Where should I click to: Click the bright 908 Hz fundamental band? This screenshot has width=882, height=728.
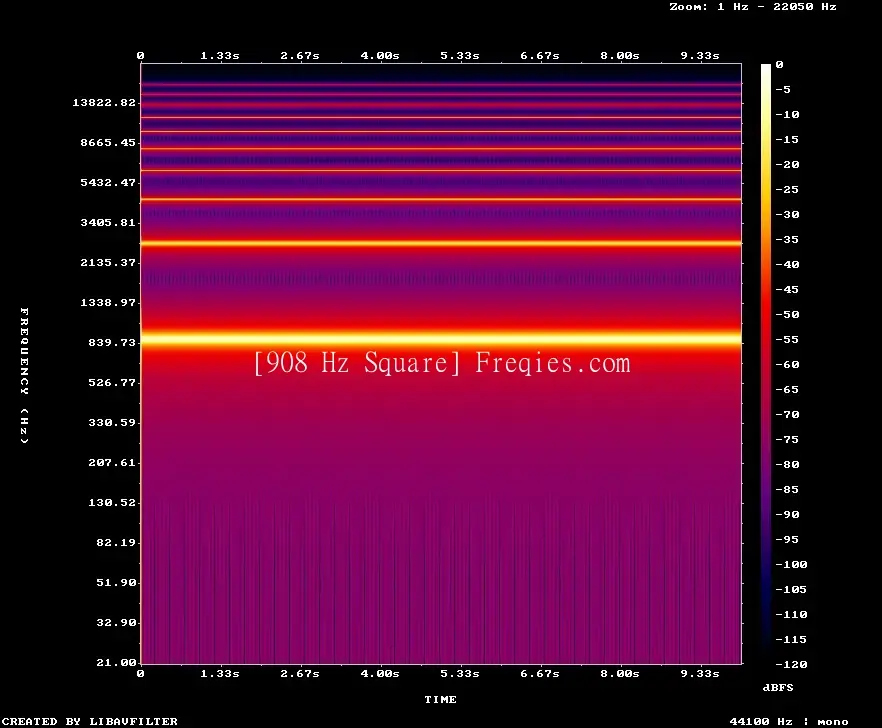[x=441, y=339]
